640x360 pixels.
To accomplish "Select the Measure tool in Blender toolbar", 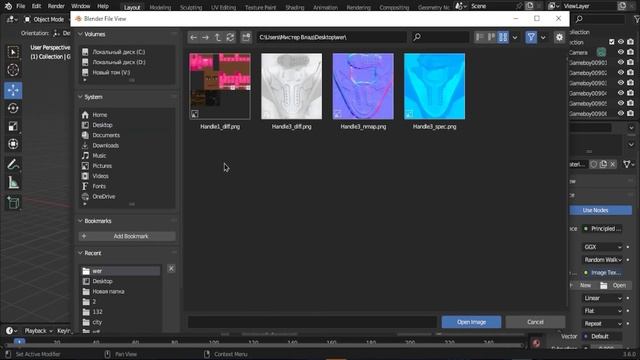I will click(x=13, y=182).
